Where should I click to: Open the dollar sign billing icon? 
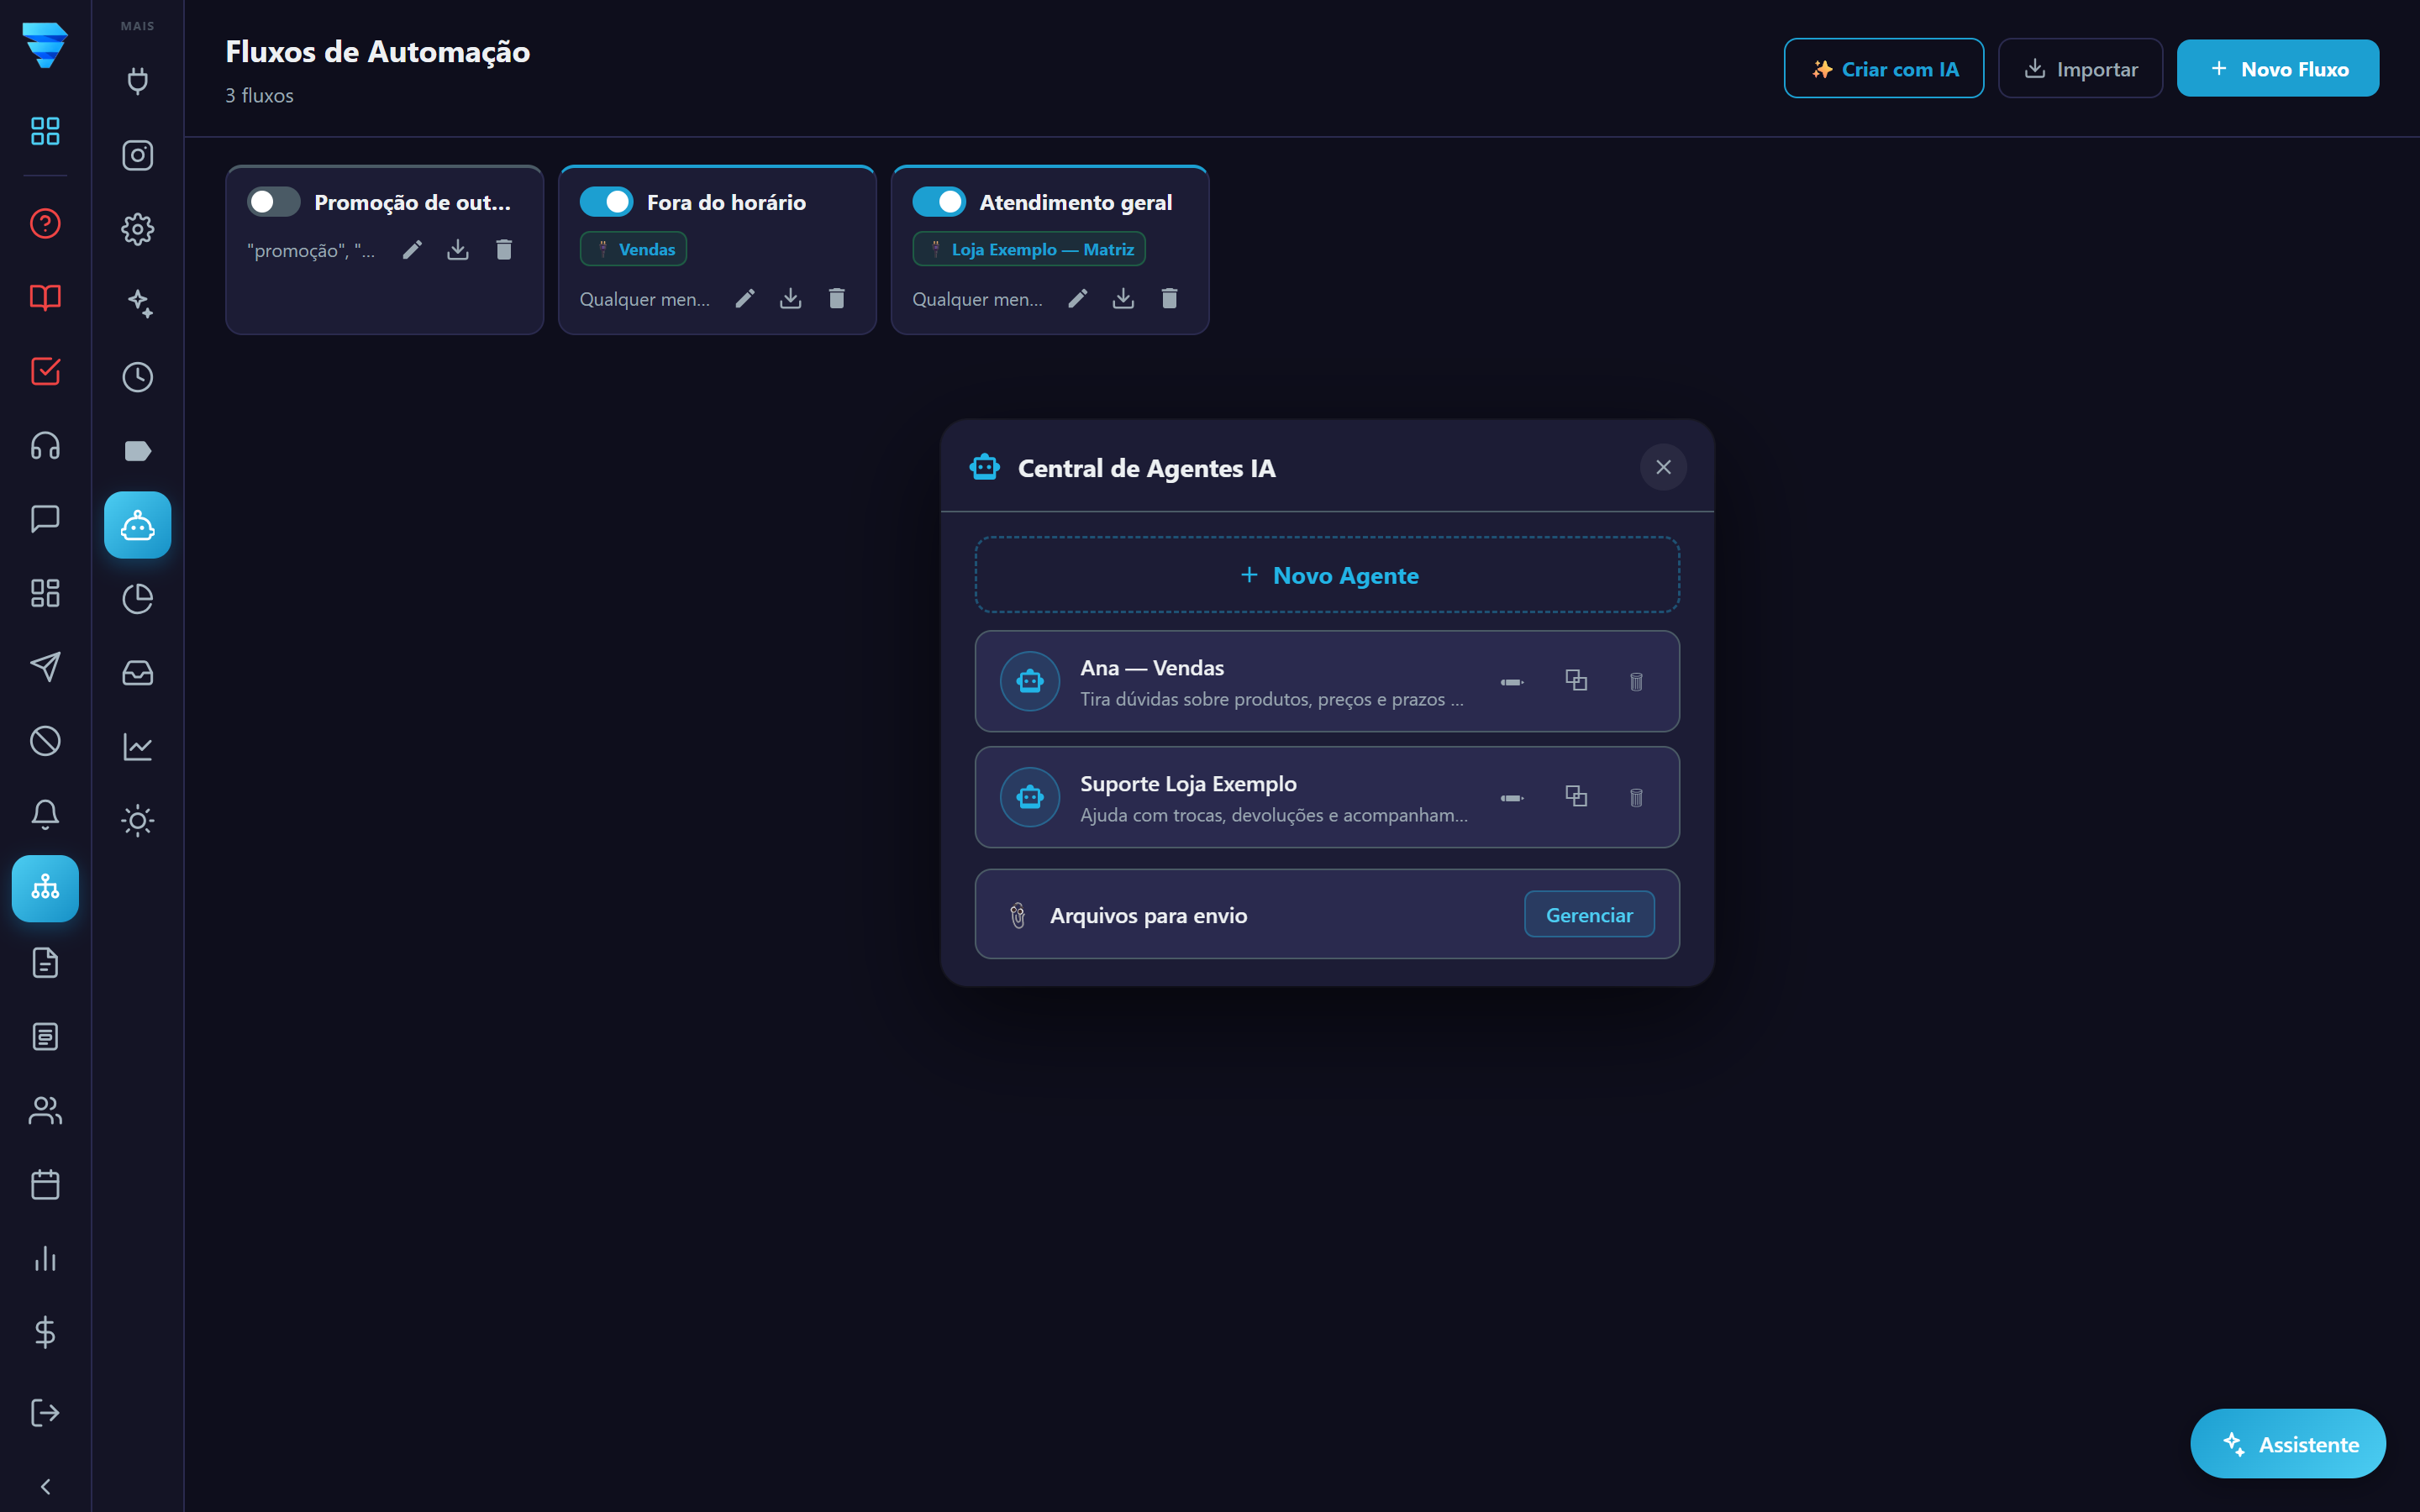pyautogui.click(x=45, y=1332)
